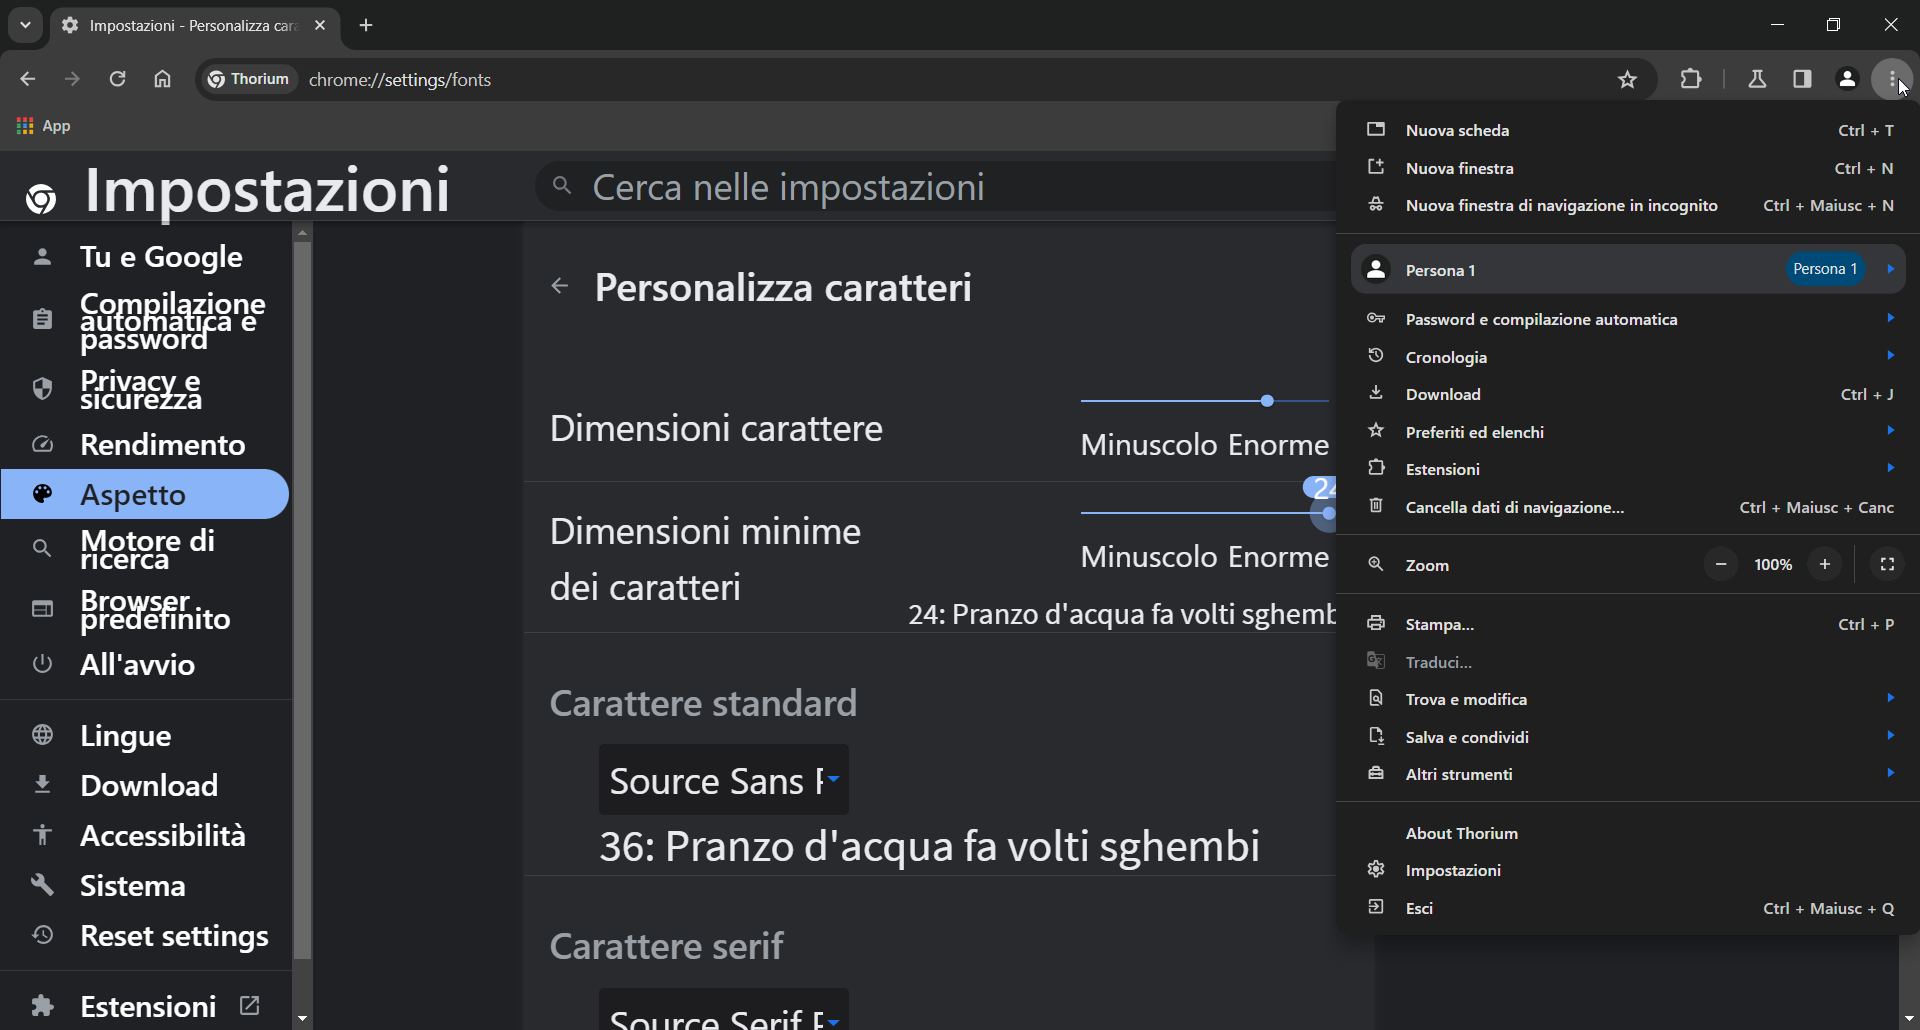Screen dimensions: 1920x1030
Task: Click the Rendimento speedometer icon
Action: [42, 444]
